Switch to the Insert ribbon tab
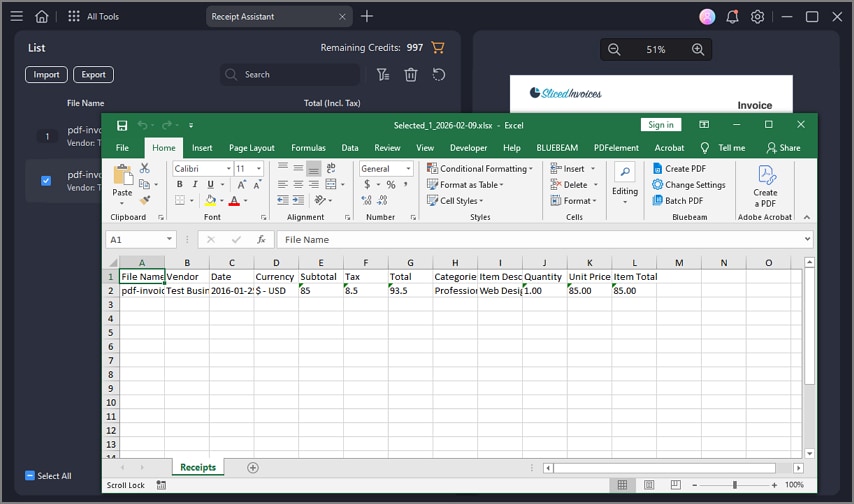854x504 pixels. [202, 148]
